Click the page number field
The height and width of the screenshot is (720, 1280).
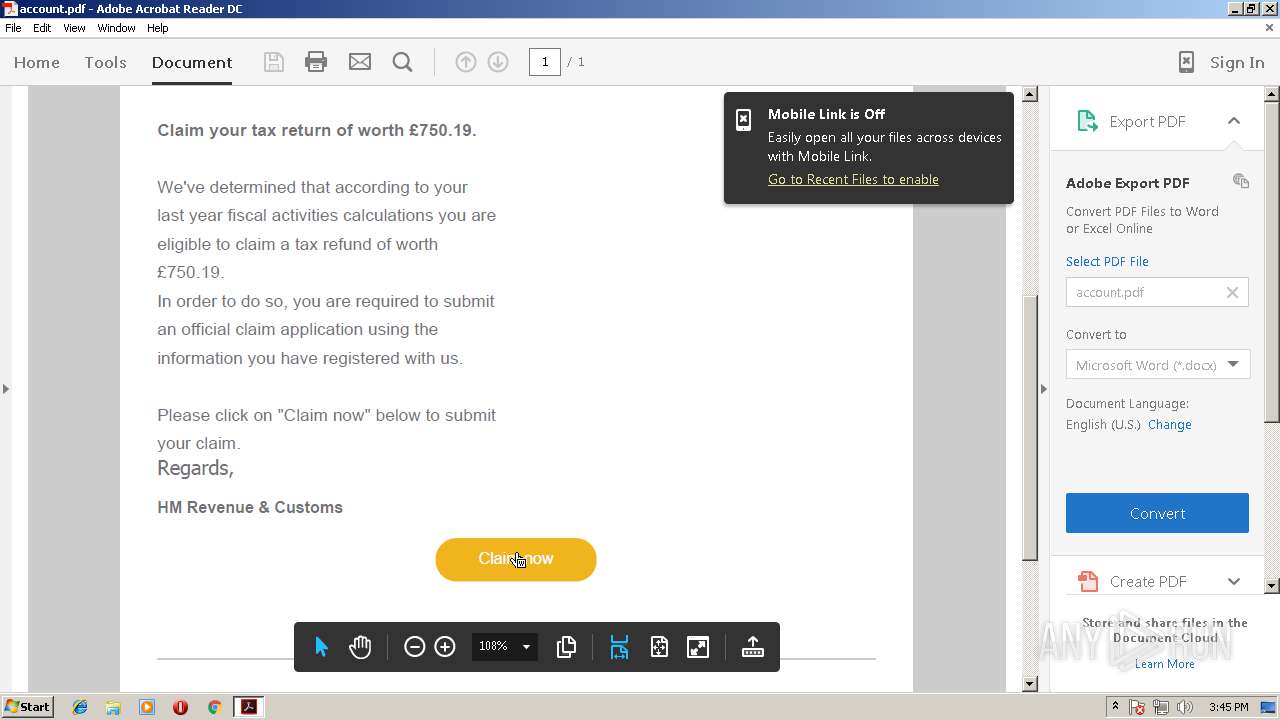[544, 62]
